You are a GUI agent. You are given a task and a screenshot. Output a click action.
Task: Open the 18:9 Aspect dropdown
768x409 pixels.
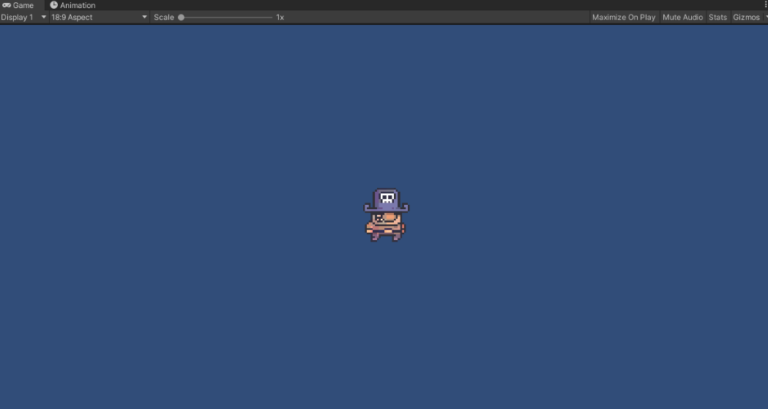[x=99, y=17]
